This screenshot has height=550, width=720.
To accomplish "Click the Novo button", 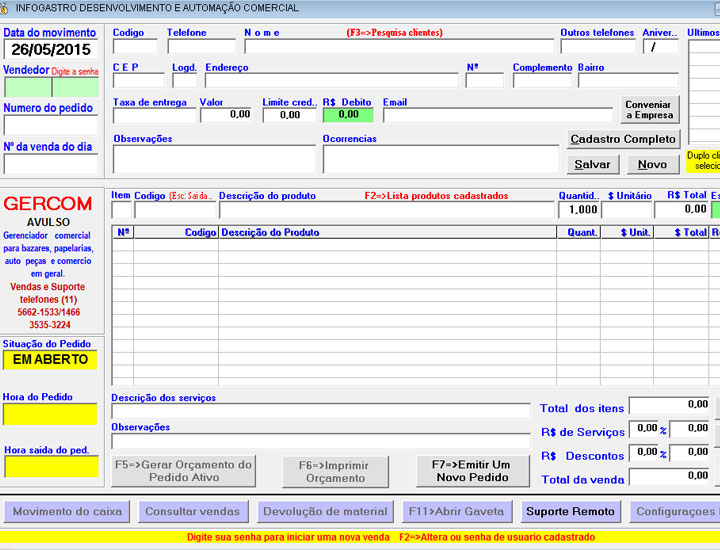I will [x=652, y=164].
